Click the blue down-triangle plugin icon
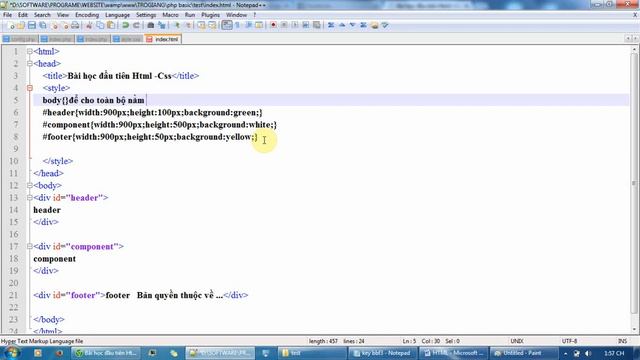The image size is (640, 360). [352, 25]
